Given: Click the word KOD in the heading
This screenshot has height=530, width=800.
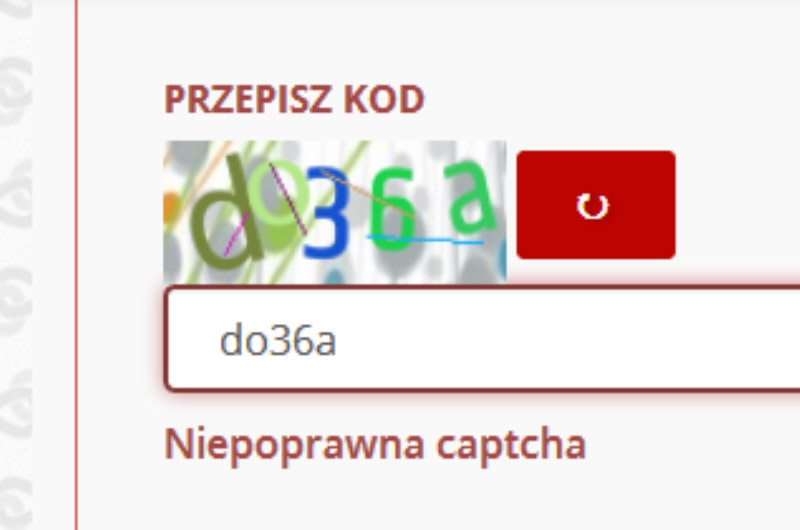Looking at the screenshot, I should 384,99.
